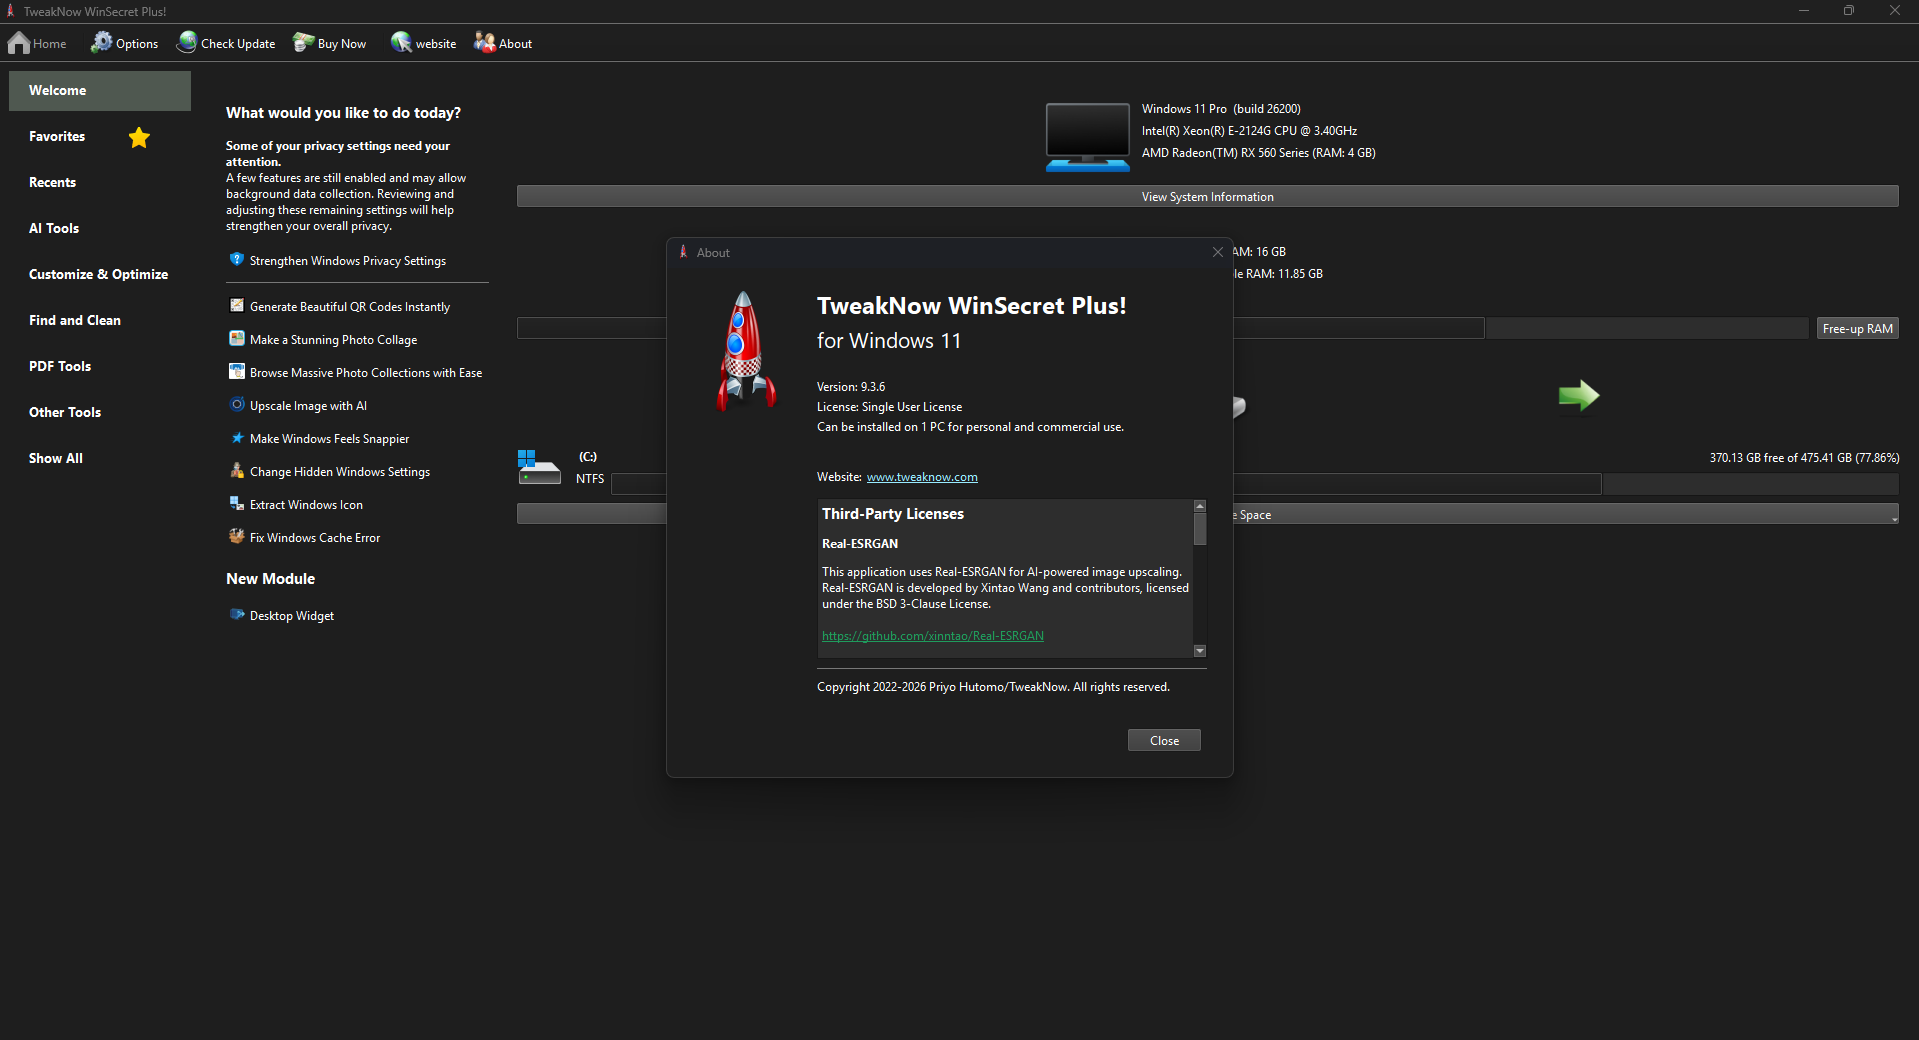Click the Browse Photo Collections icon
The image size is (1919, 1040).
click(x=237, y=372)
